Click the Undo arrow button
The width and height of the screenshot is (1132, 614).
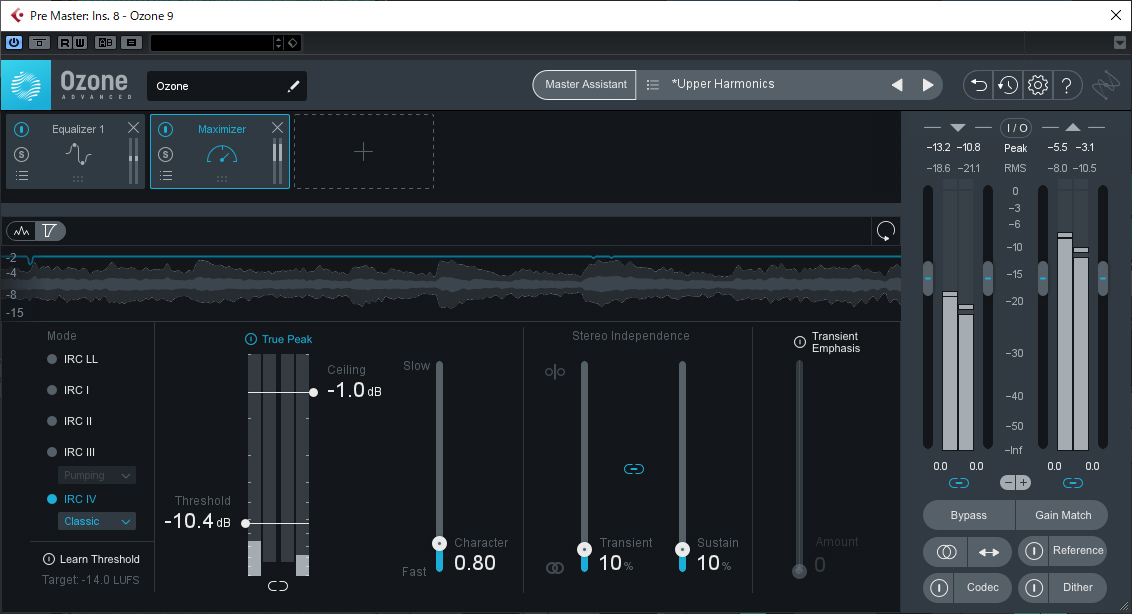click(978, 85)
